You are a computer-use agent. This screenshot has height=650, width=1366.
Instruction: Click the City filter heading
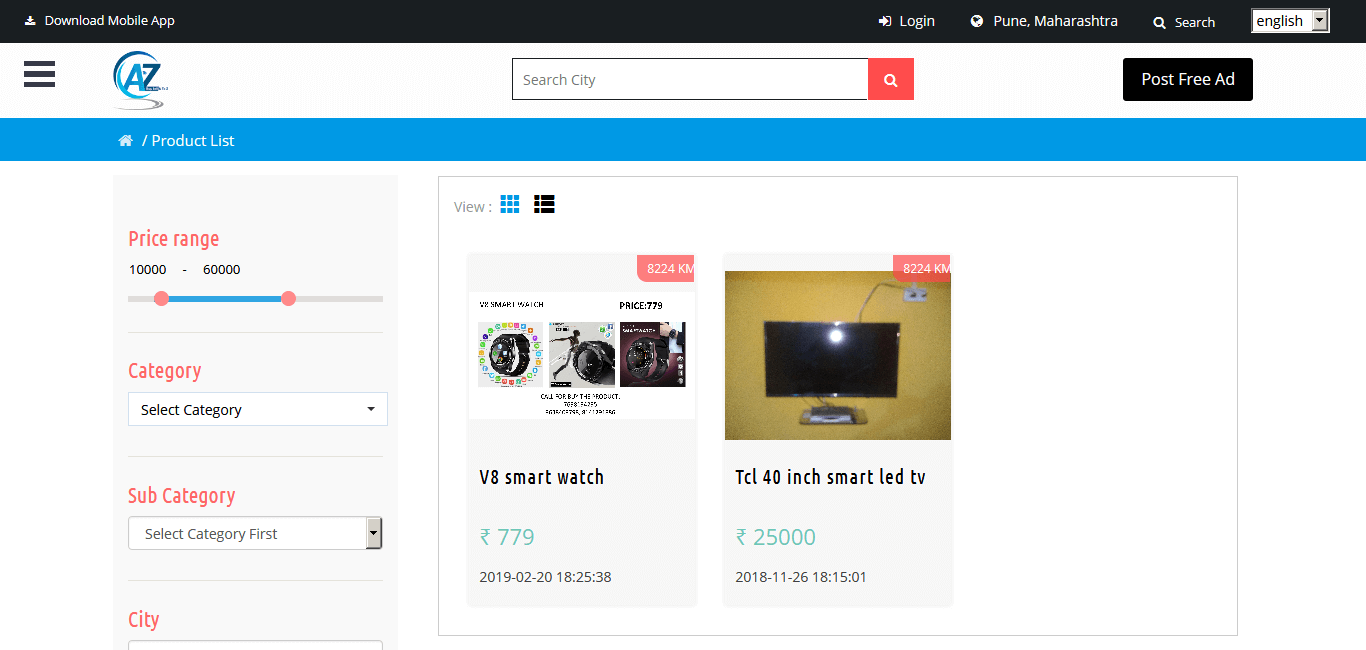tap(144, 620)
